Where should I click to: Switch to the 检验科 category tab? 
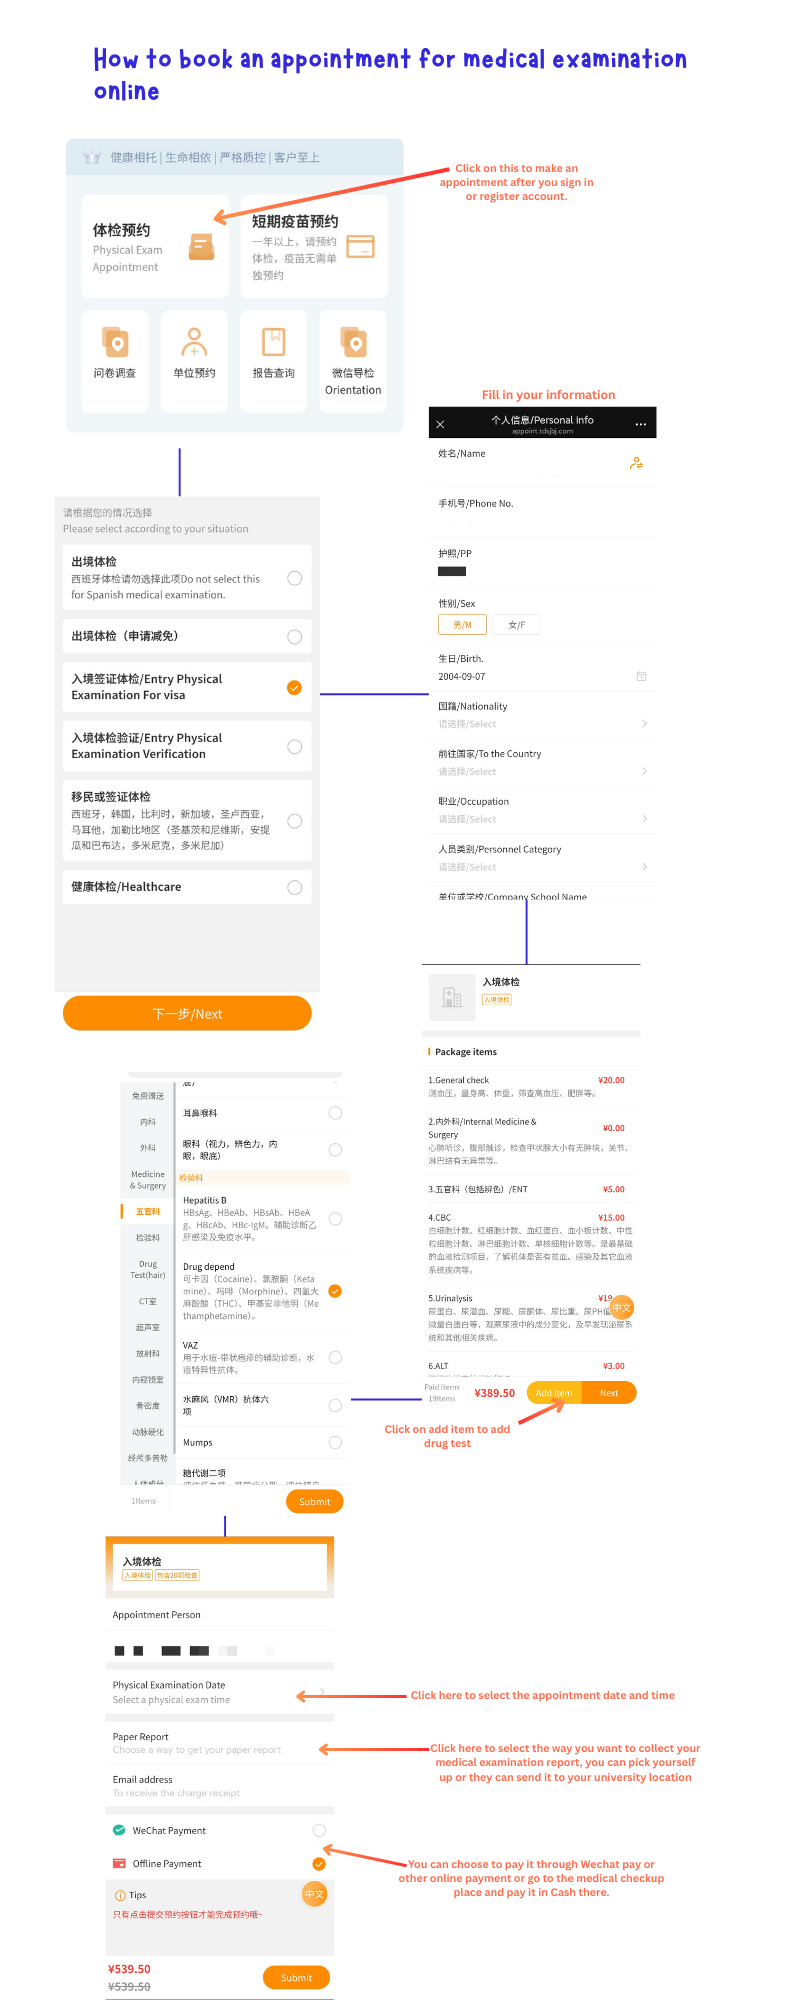pos(148,1237)
